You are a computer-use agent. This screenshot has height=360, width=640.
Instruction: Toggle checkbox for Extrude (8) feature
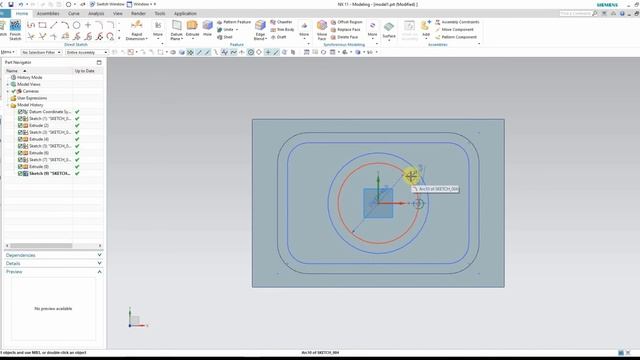coord(20,167)
